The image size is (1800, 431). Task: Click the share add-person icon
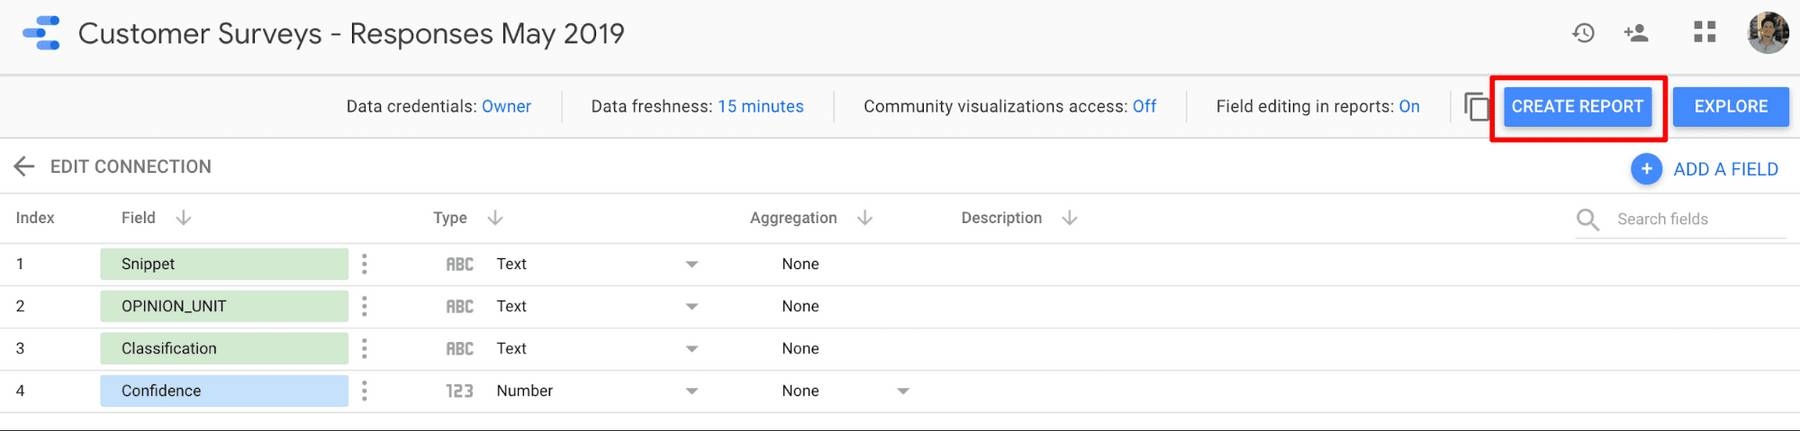1636,33
